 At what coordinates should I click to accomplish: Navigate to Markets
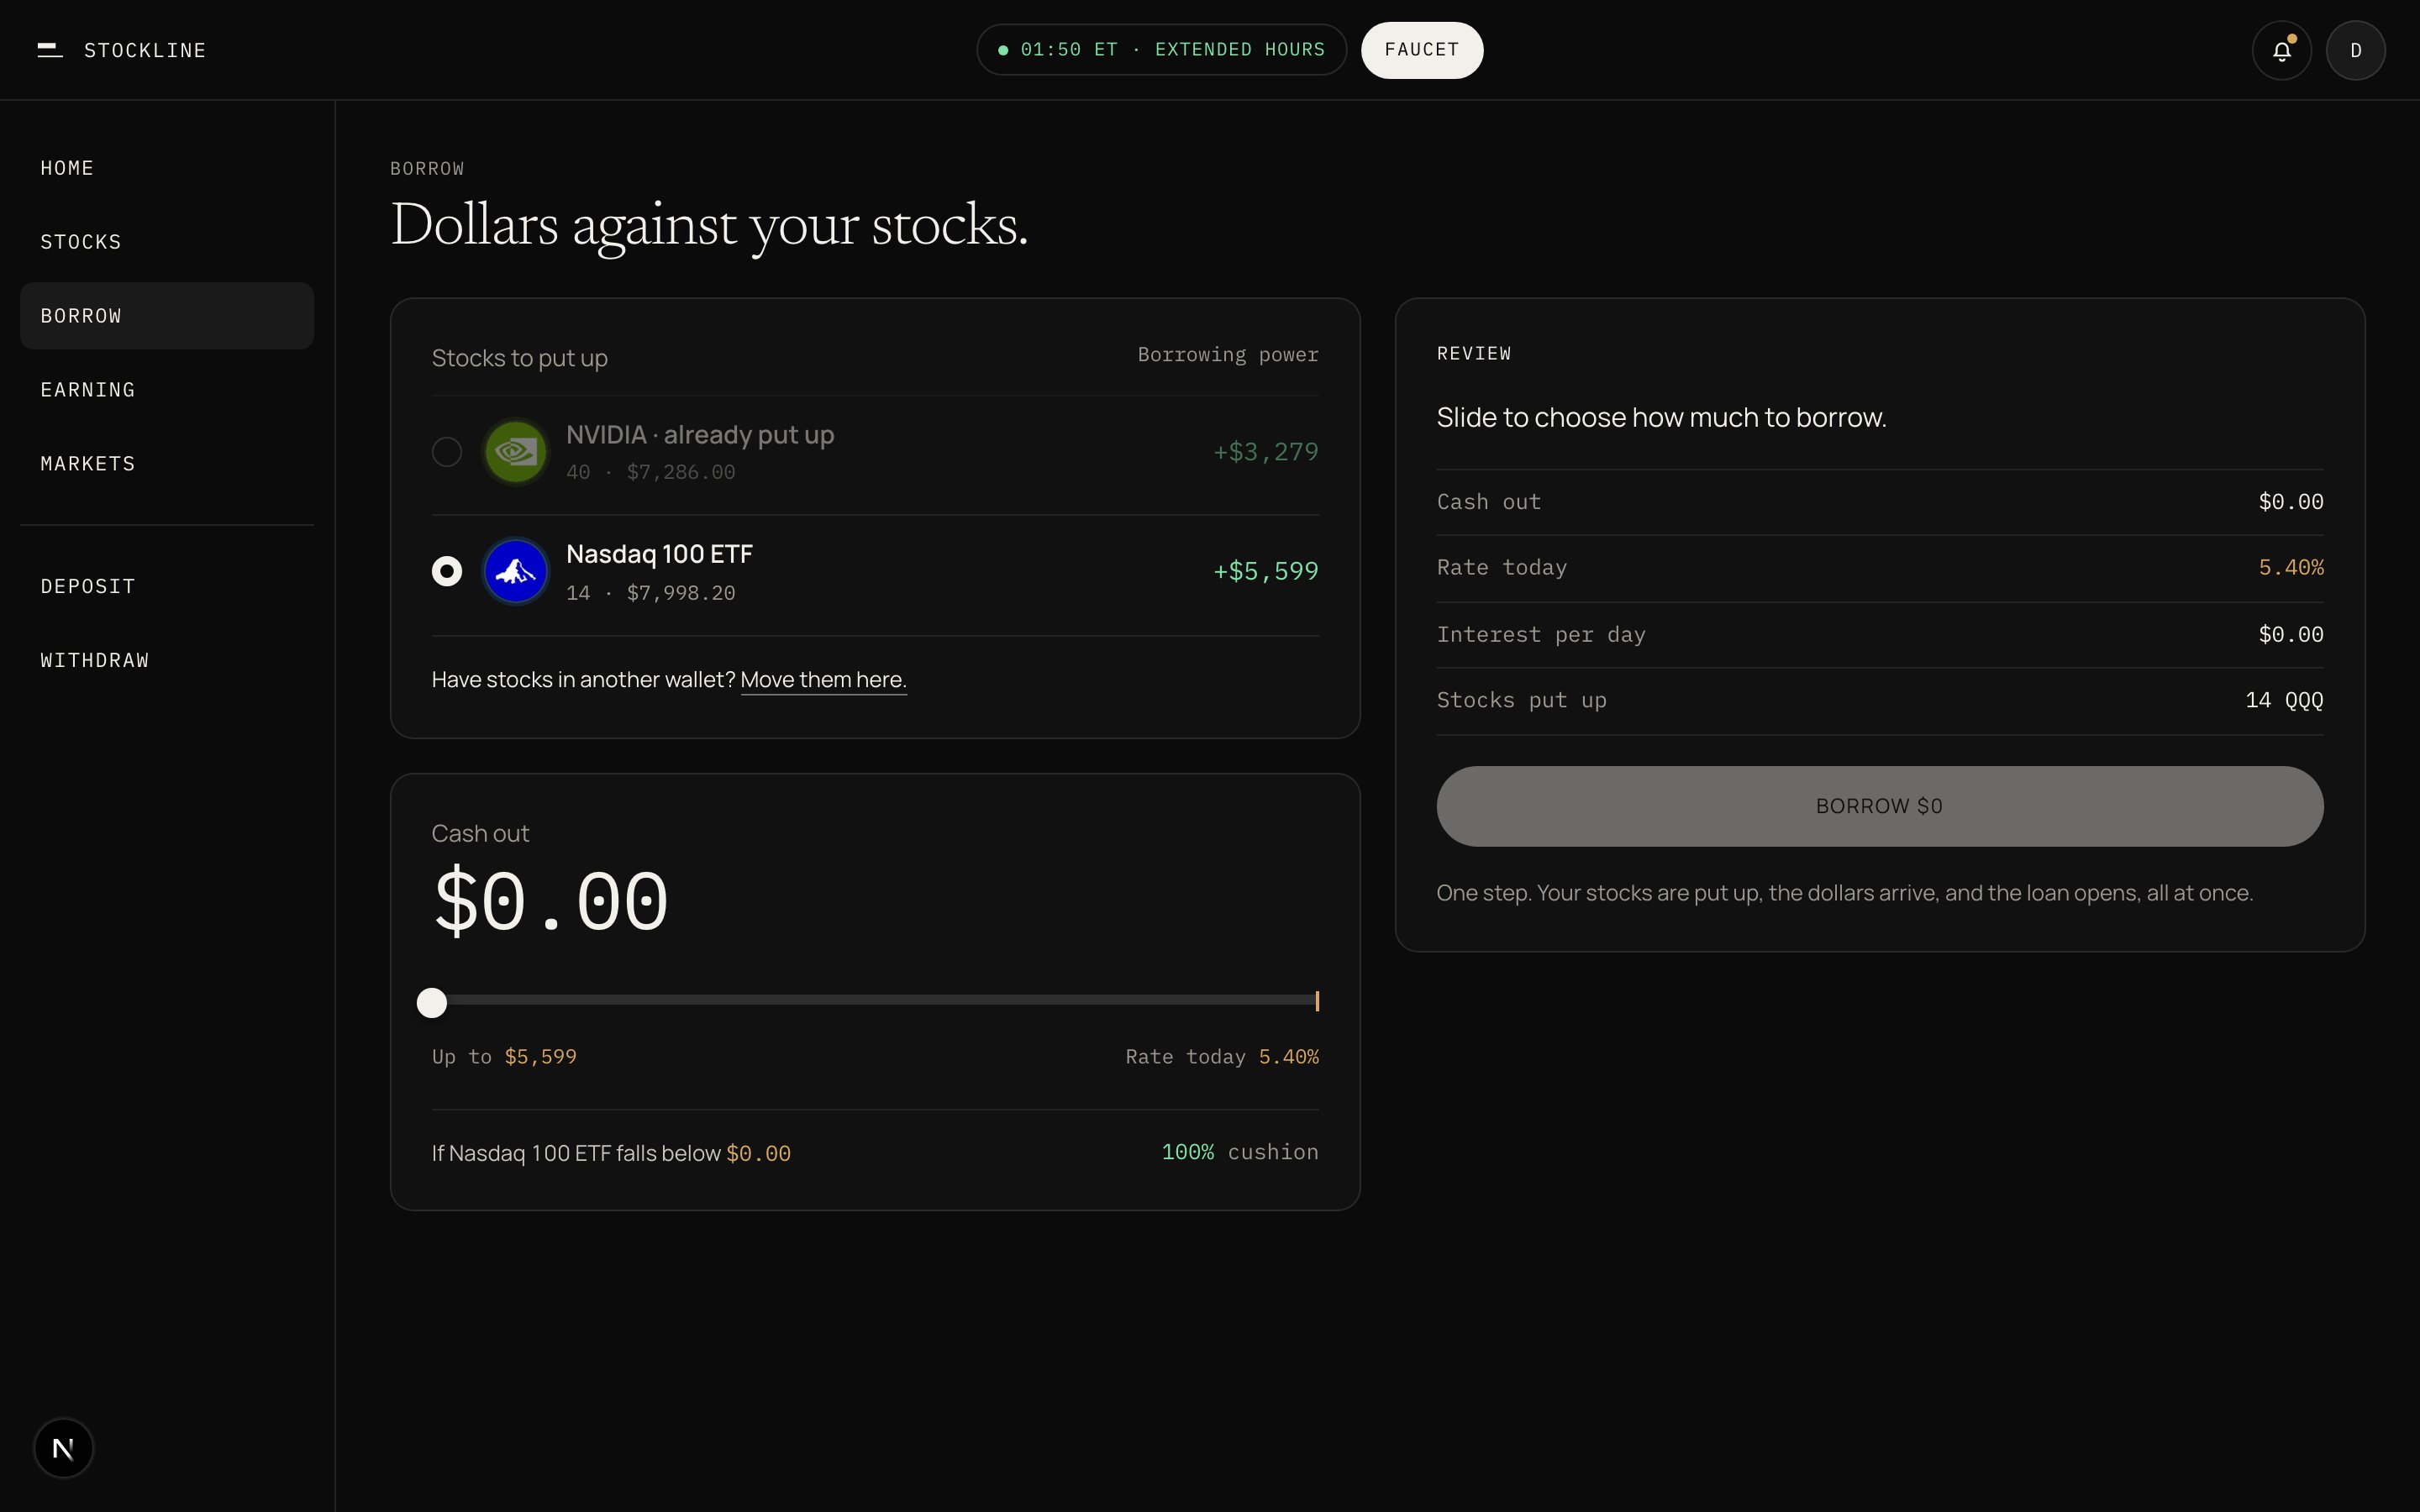tap(167, 464)
